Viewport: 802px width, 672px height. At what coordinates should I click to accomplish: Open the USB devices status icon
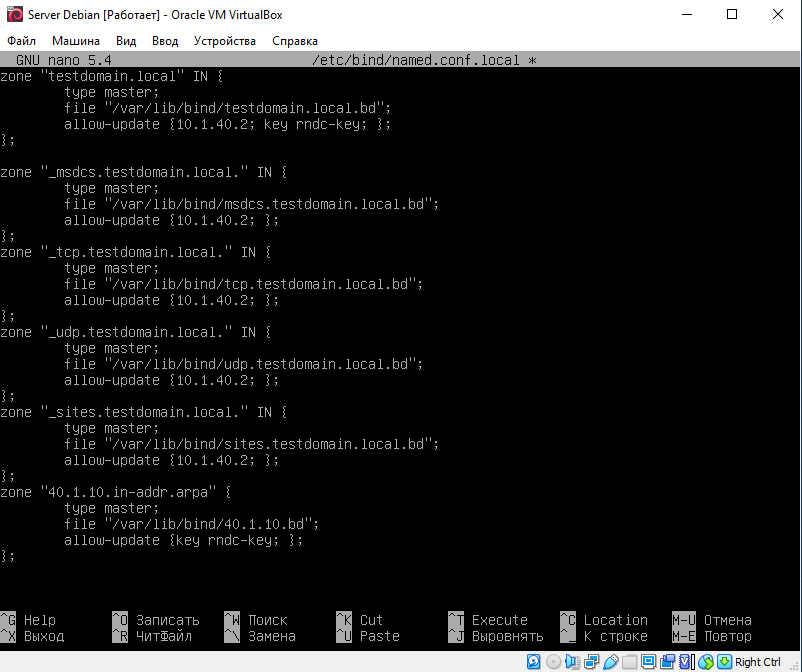pos(610,662)
